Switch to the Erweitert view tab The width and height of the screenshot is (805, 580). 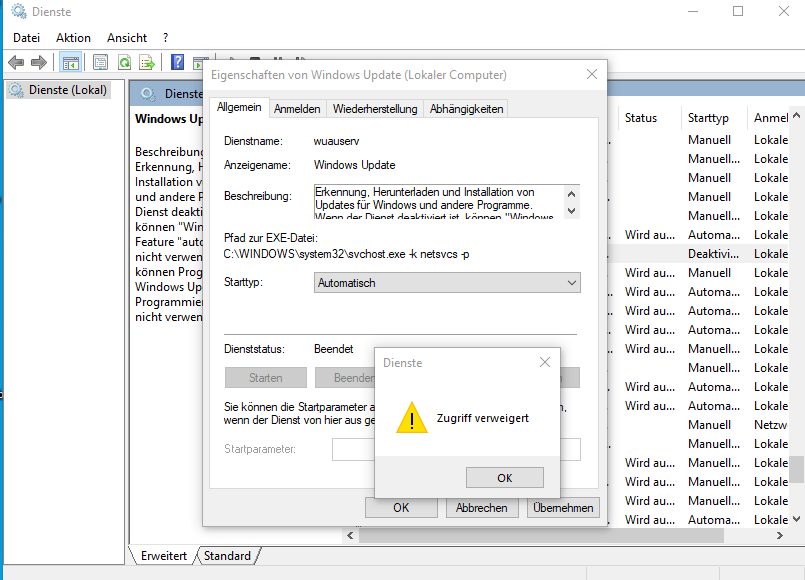[163, 556]
